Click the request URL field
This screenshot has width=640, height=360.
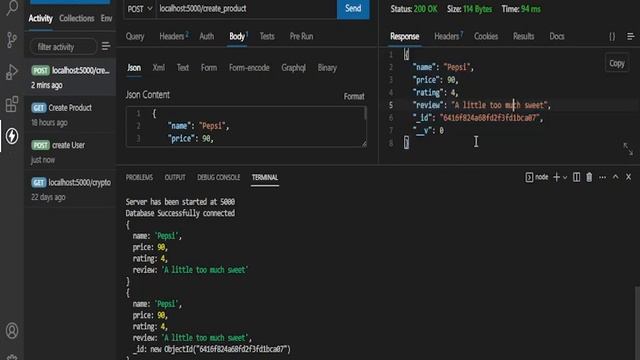pyautogui.click(x=247, y=9)
